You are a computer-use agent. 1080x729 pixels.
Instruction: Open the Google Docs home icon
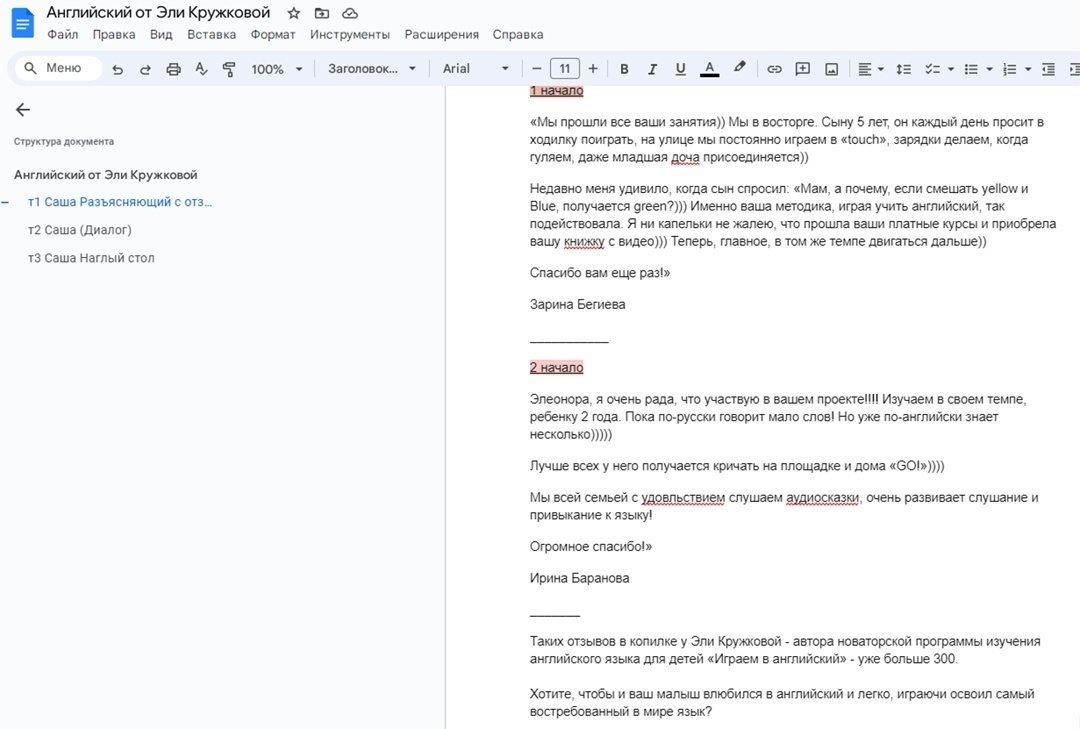point(22,23)
